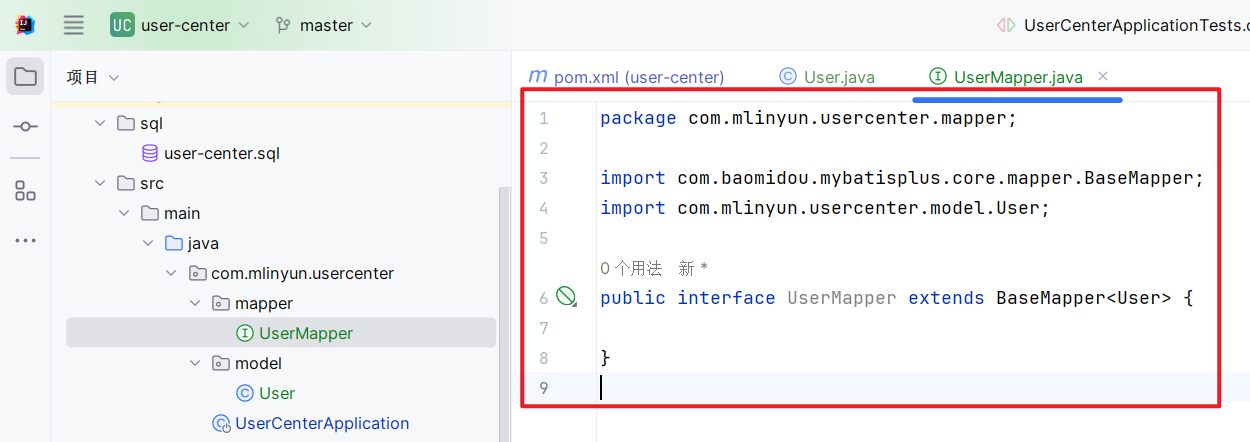Screen dimensions: 1250x442
Task: Switch to the pom.xml (user-center) tab
Action: 626,77
